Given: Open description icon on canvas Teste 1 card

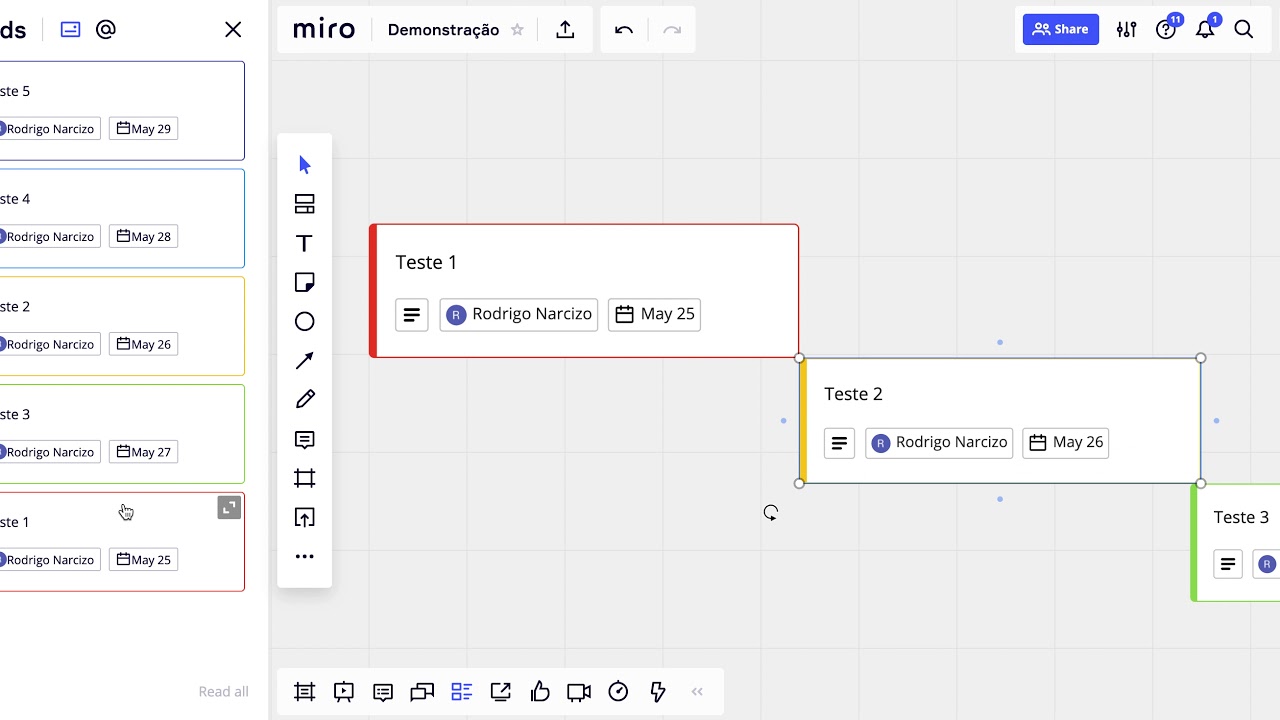Looking at the screenshot, I should 412,314.
